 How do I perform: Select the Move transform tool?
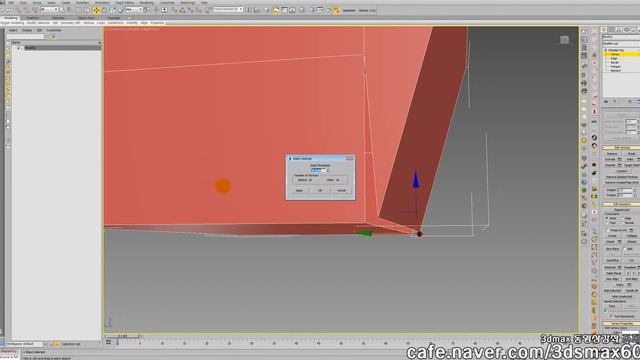(x=96, y=10)
